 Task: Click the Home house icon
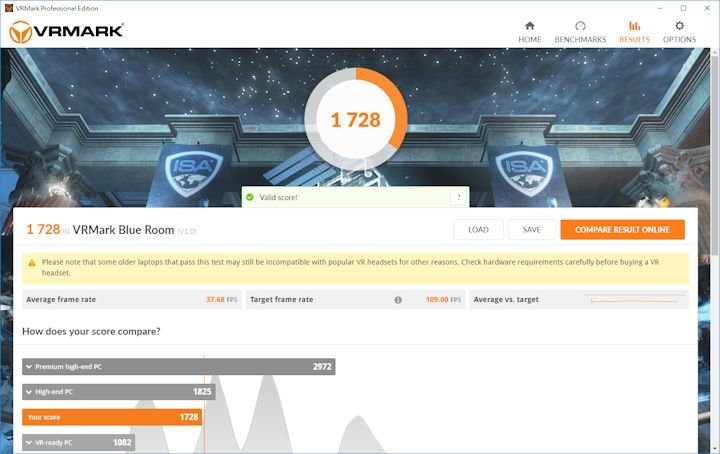pos(529,26)
